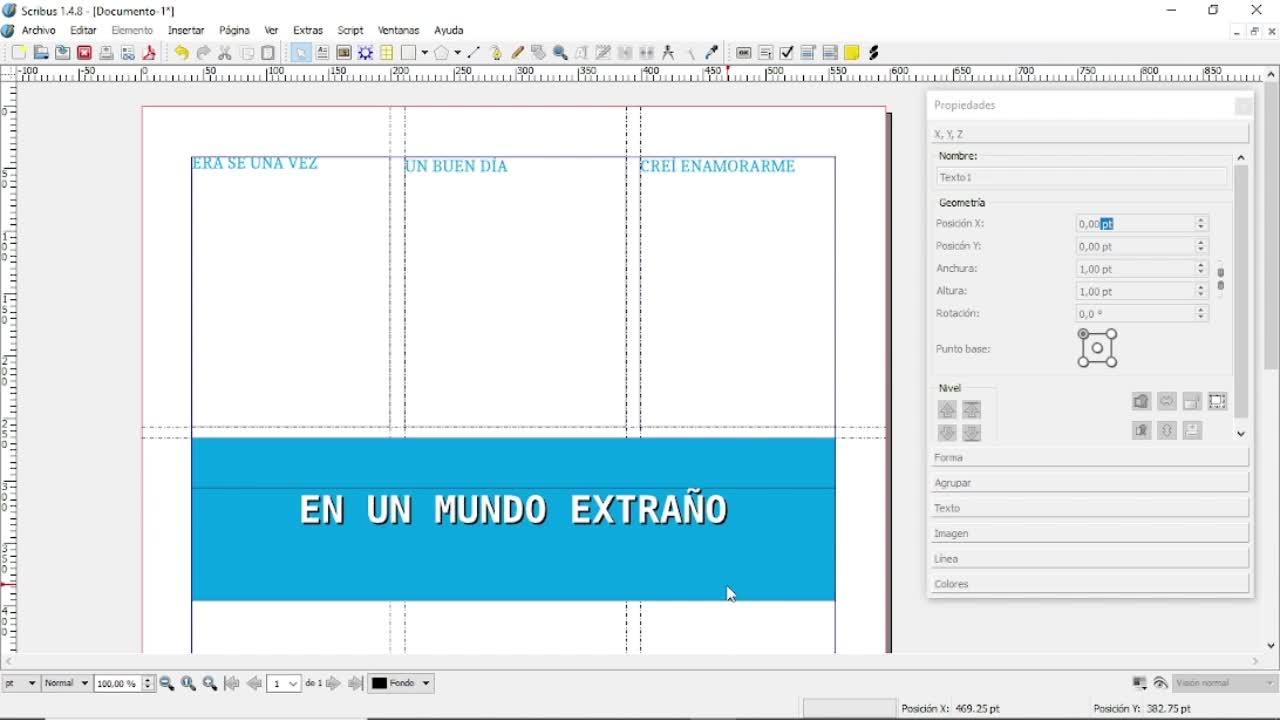Go to the next page arrow
This screenshot has height=720, width=1280.
point(333,684)
